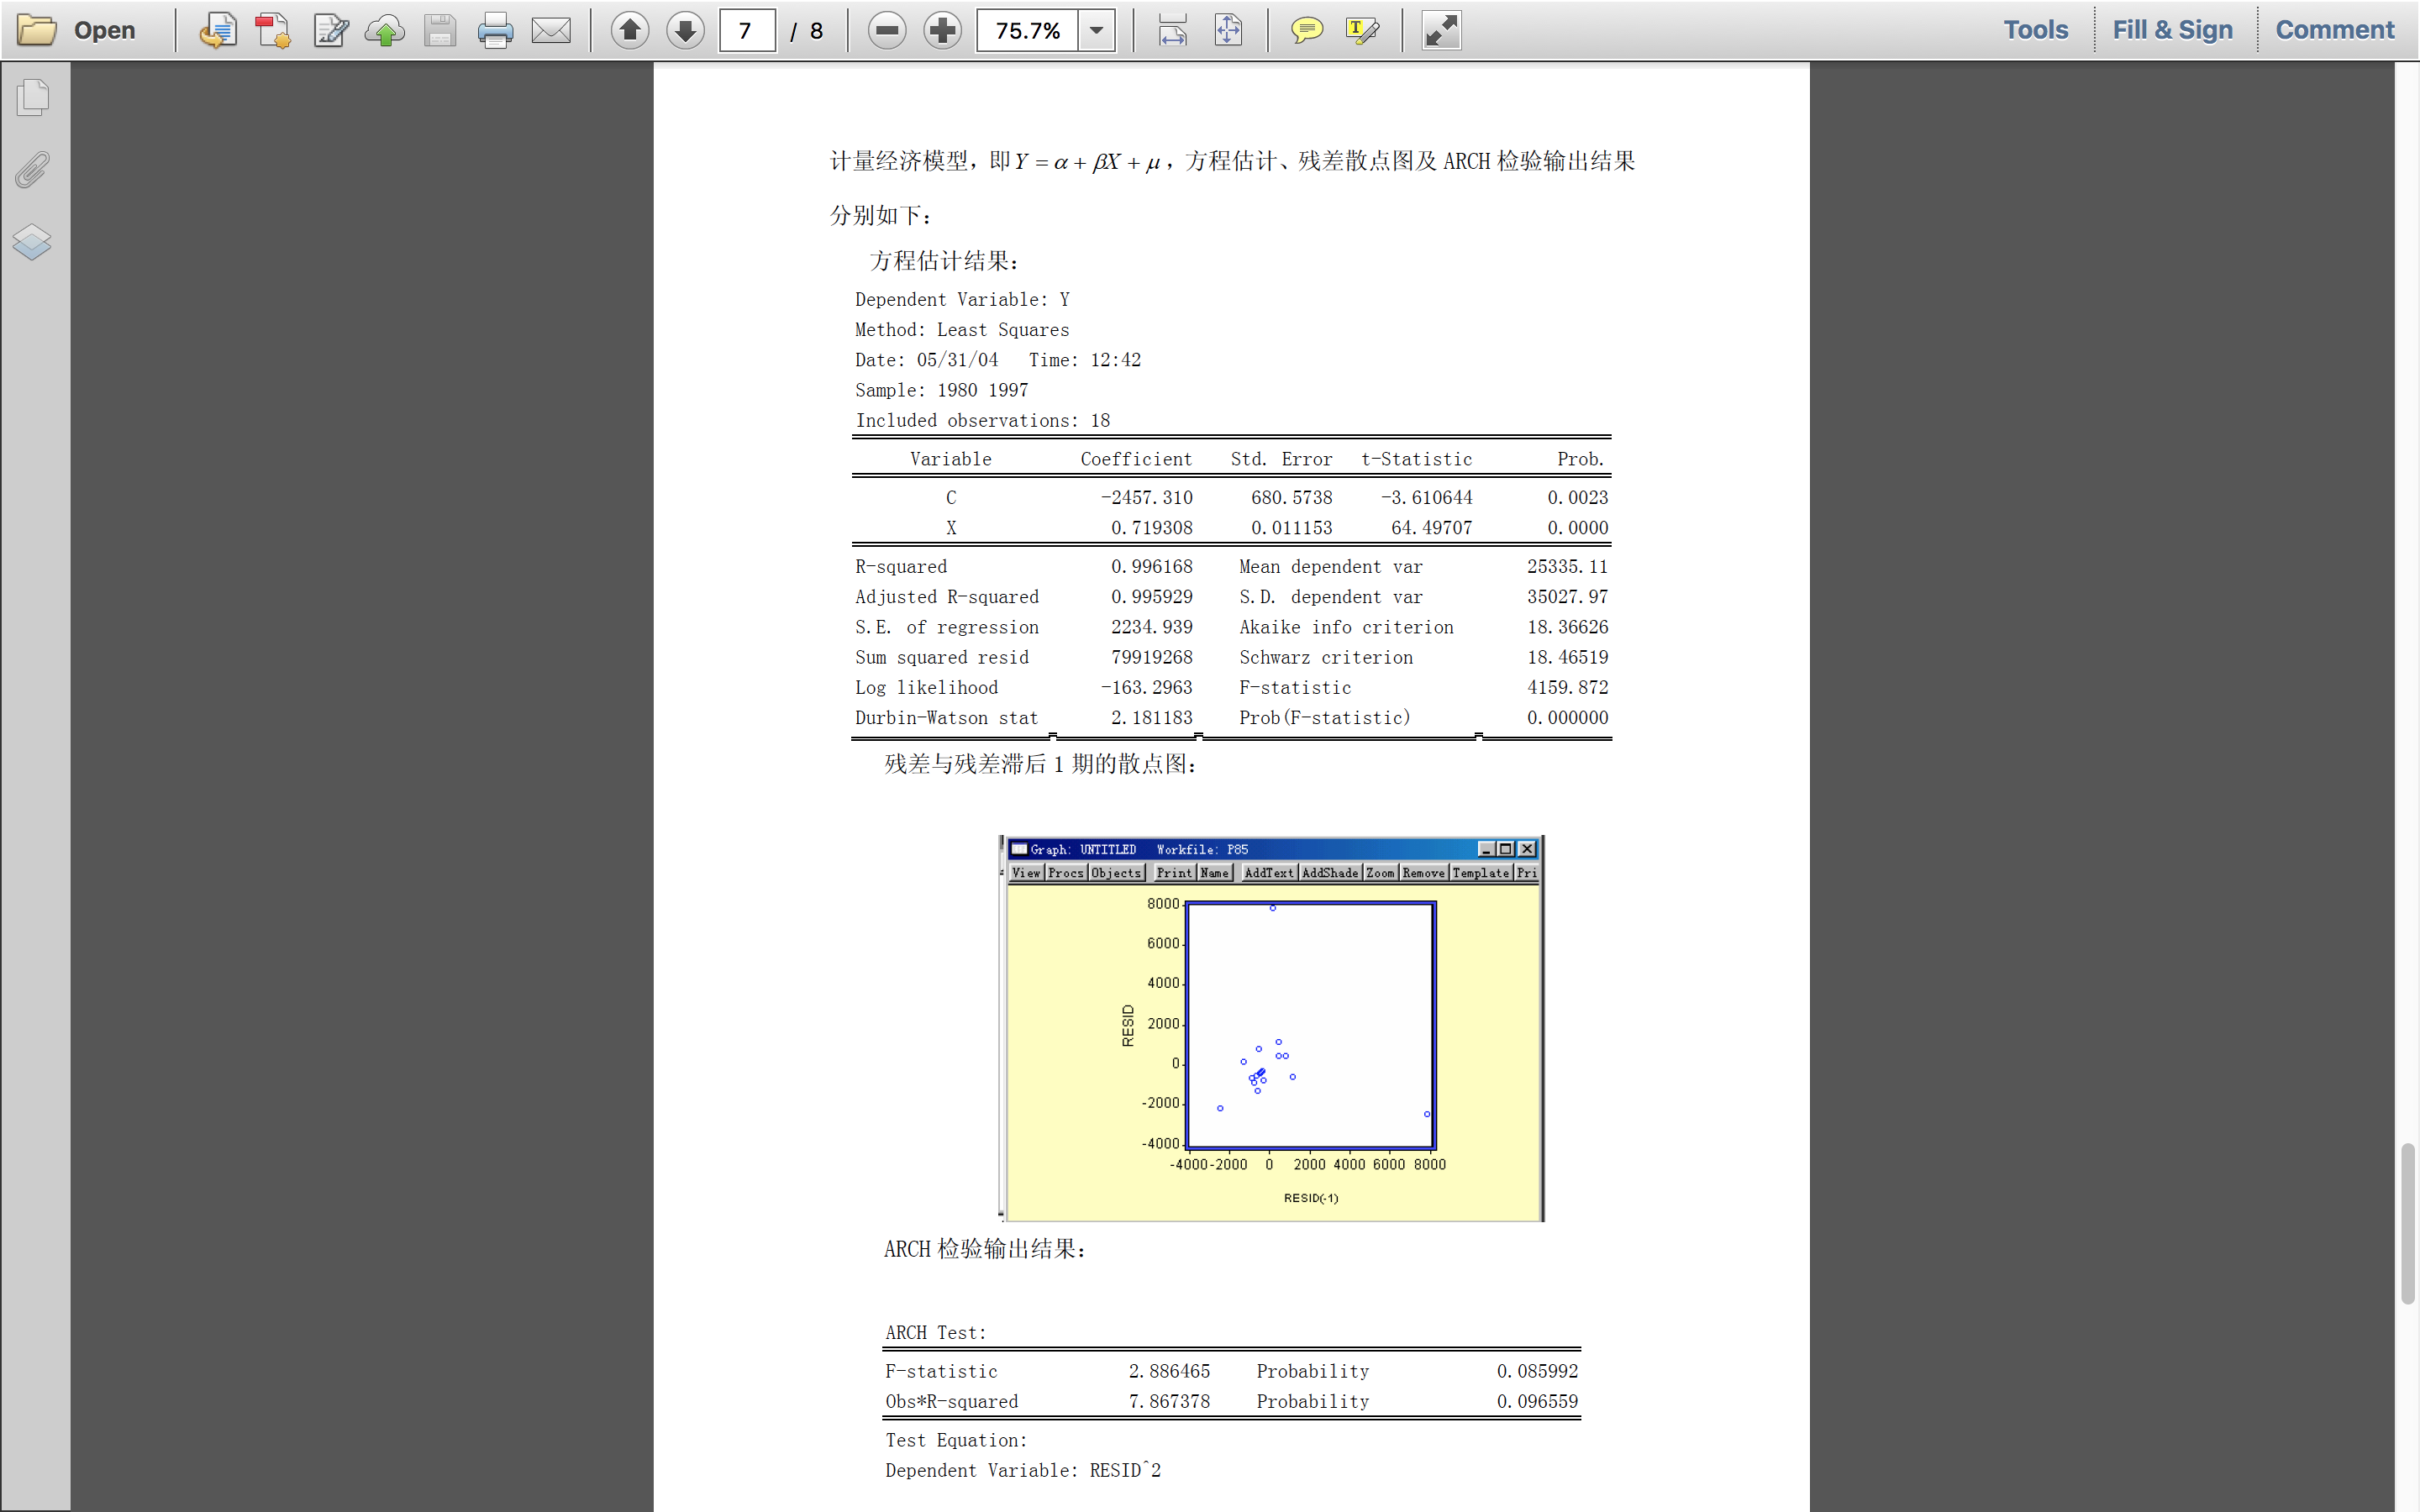Click the Print document icon
This screenshot has width=2420, height=1512.
pyautogui.click(x=495, y=30)
